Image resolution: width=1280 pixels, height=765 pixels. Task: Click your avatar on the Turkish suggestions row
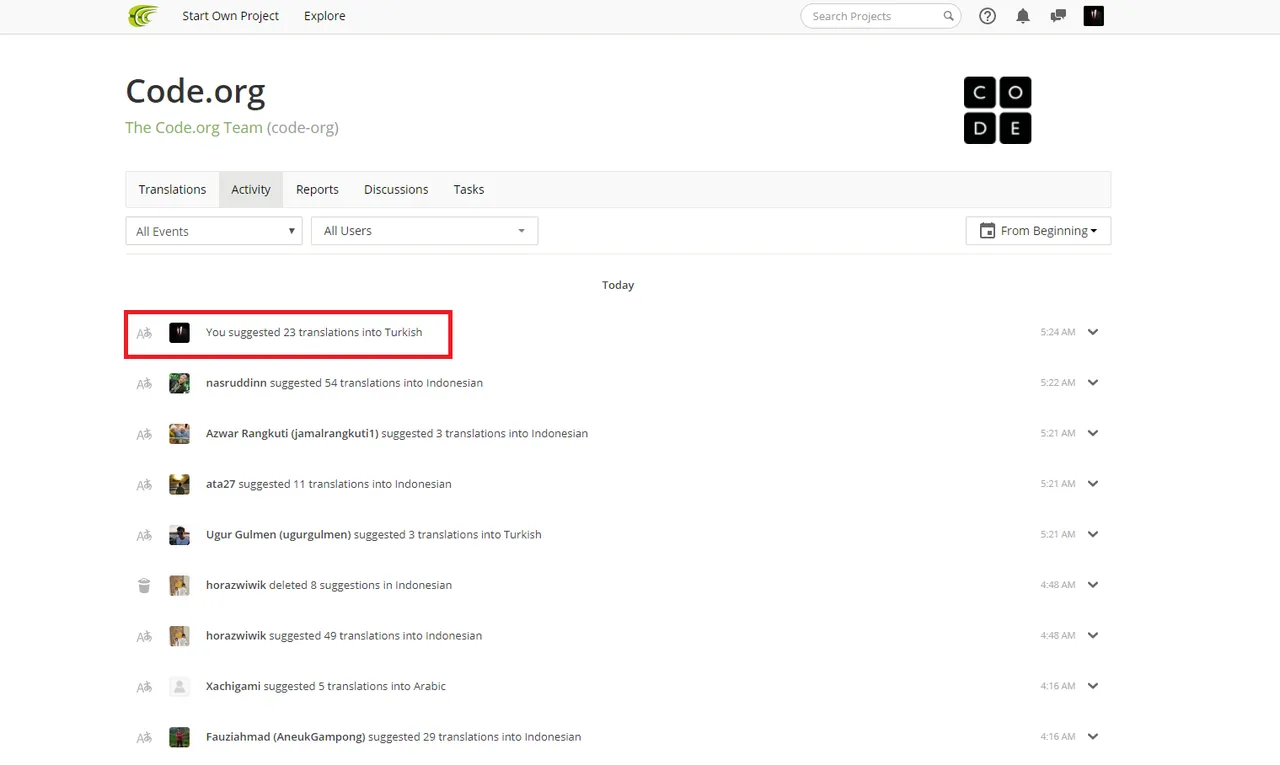tap(179, 332)
